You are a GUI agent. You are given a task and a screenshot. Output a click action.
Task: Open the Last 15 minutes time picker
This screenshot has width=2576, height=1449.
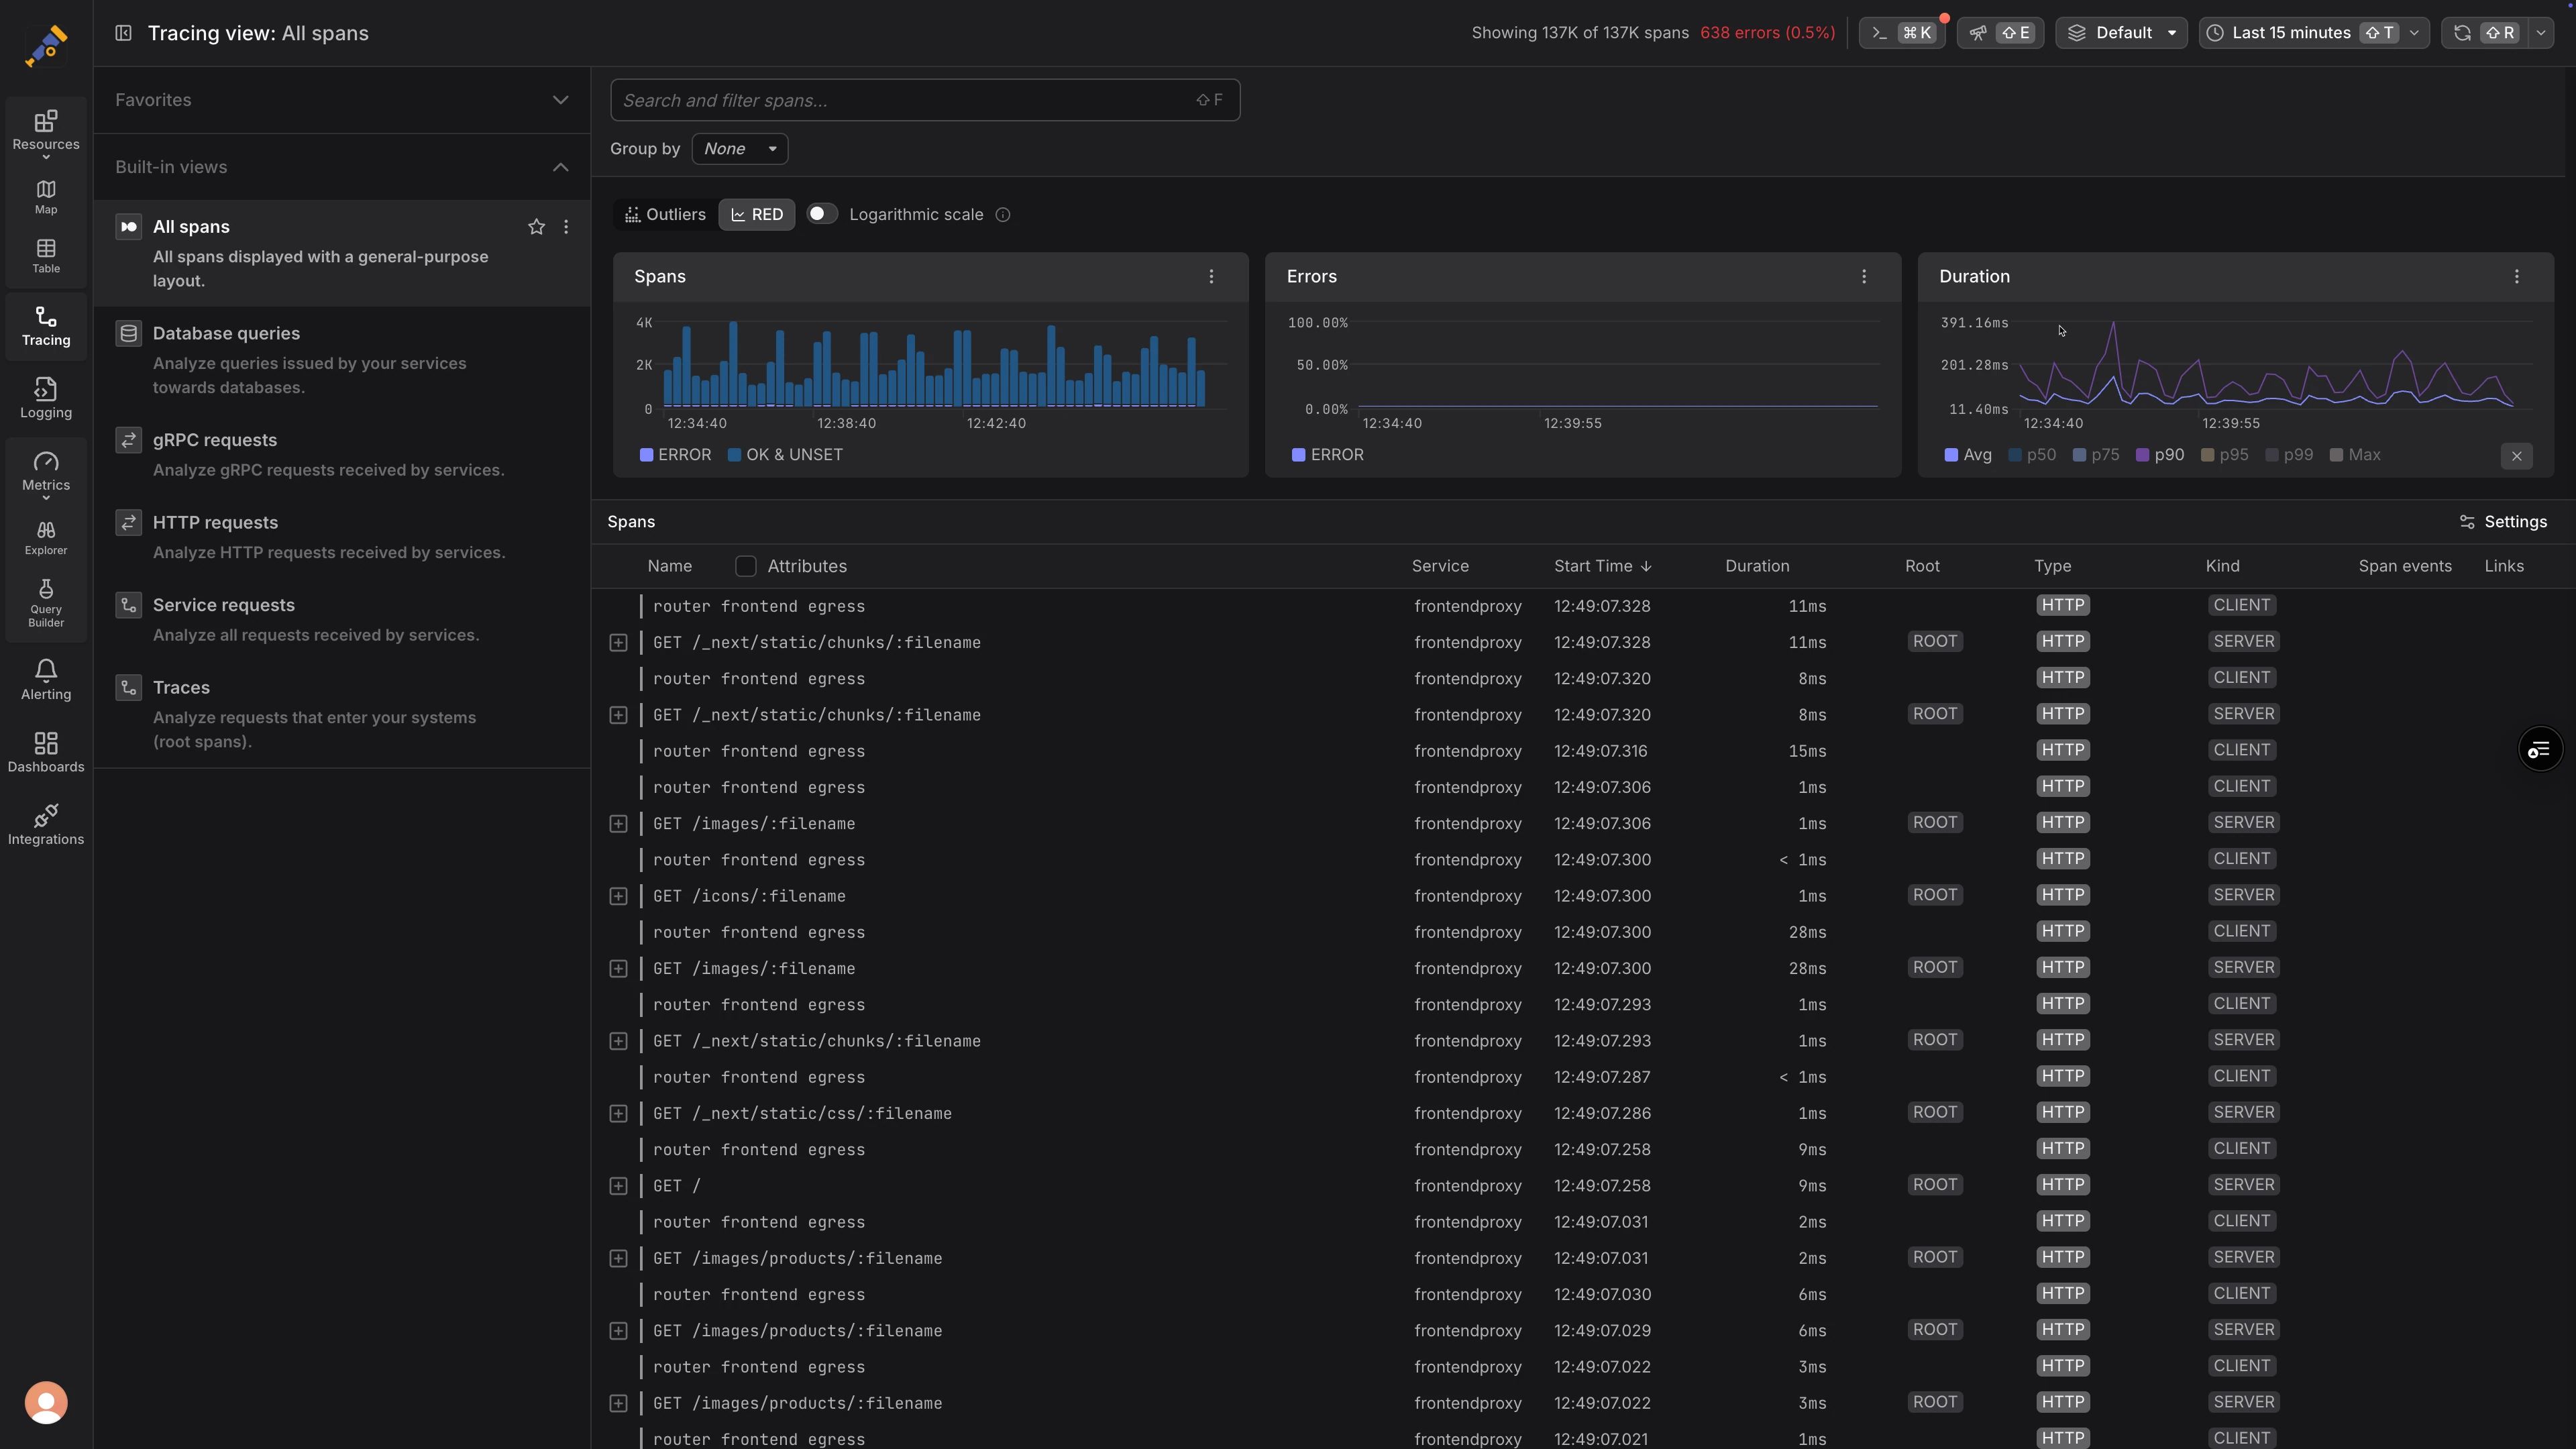(2314, 33)
